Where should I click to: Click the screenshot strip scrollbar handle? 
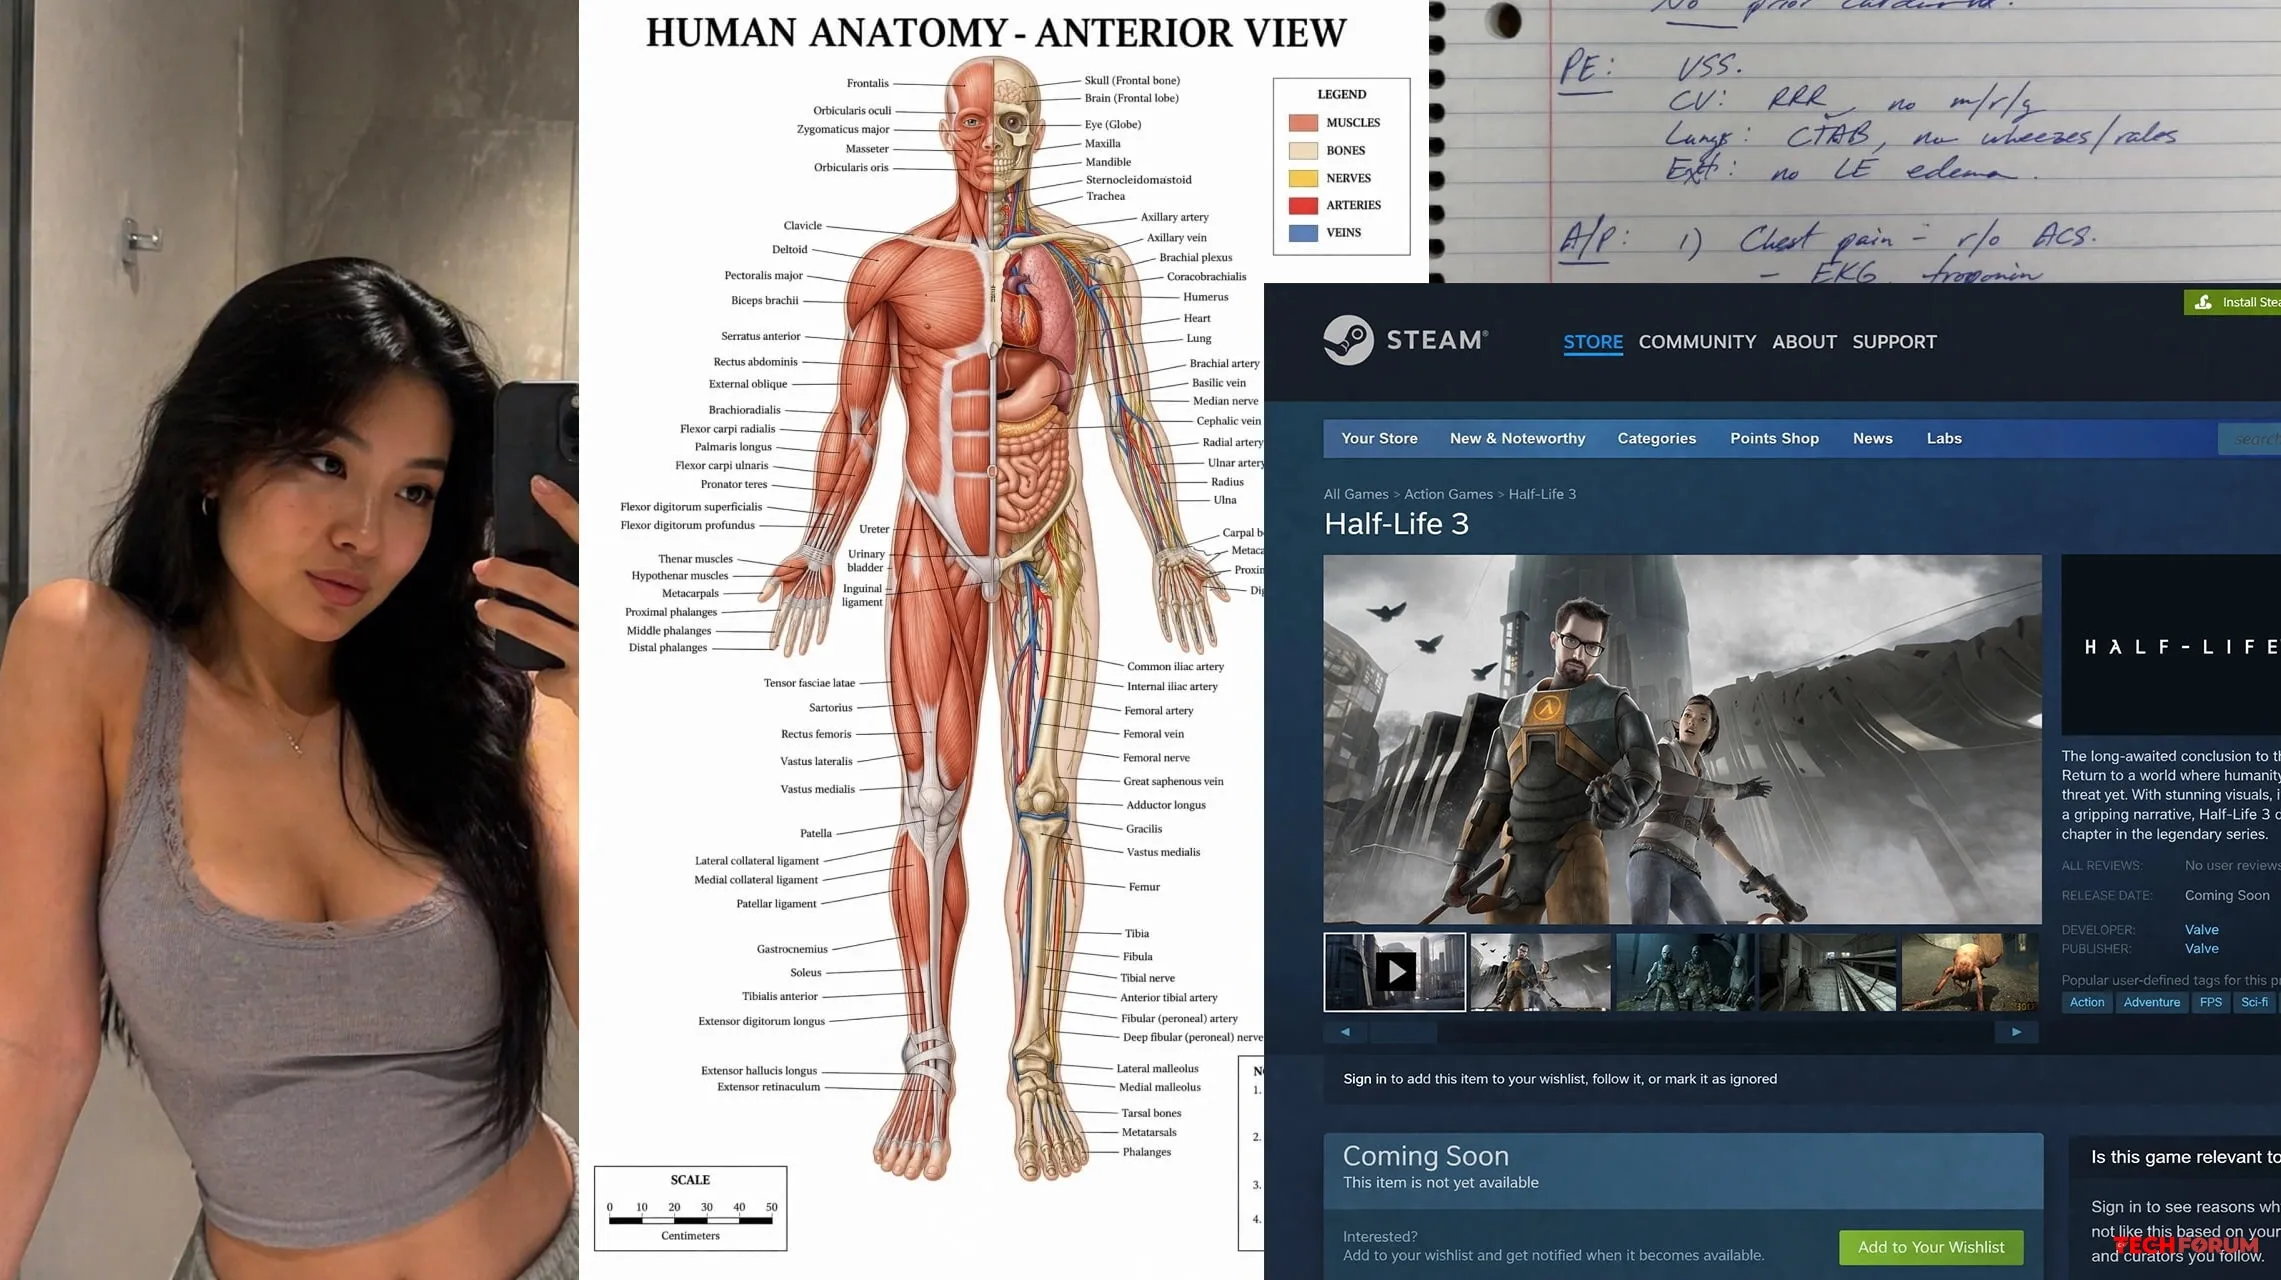tap(1403, 1032)
